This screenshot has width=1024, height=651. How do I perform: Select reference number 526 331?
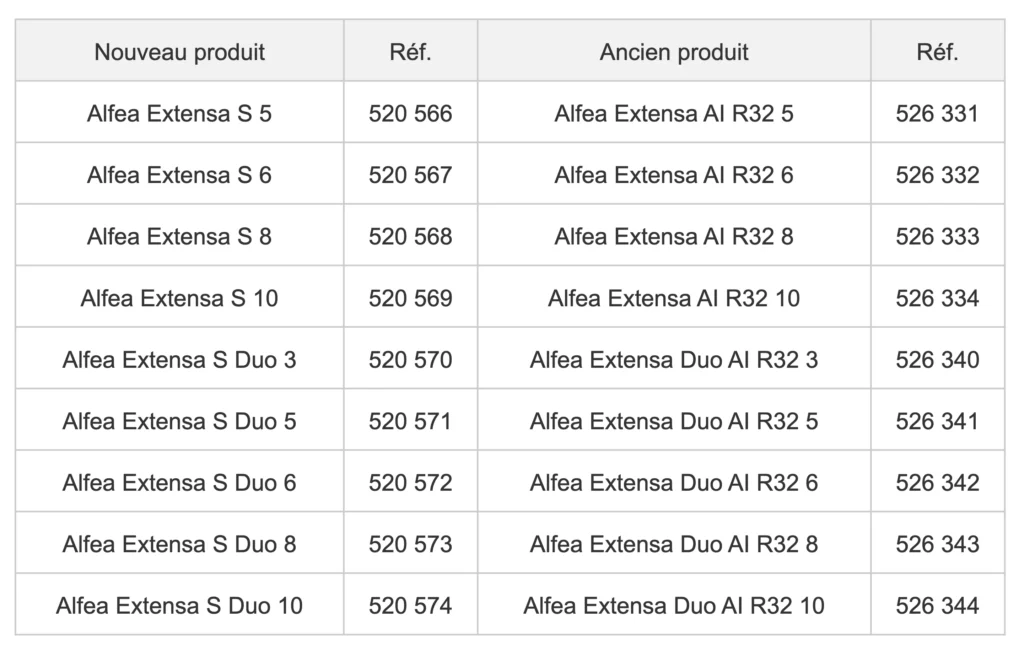[937, 113]
